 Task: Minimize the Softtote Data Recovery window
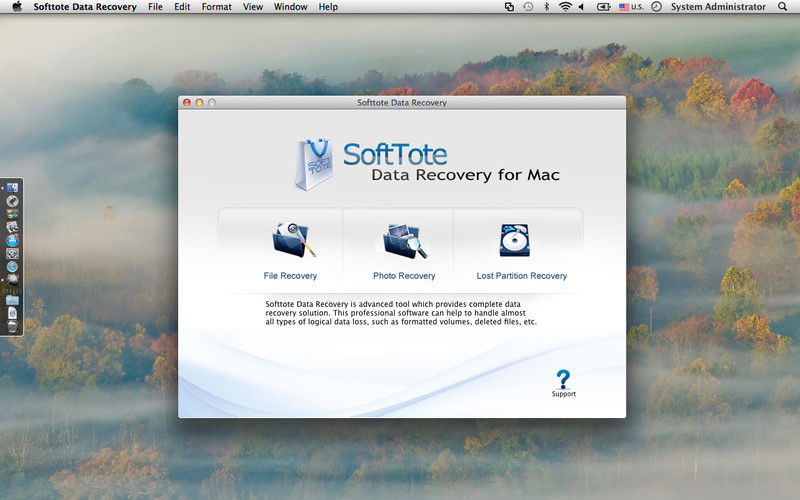[199, 103]
